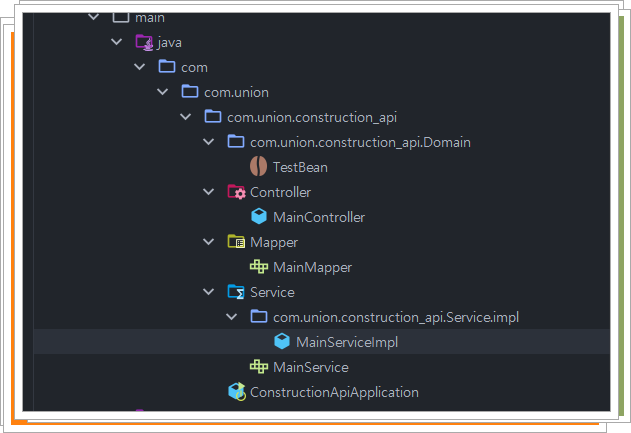The width and height of the screenshot is (631, 433).
Task: Open the 'ConstructionApiApplication' file
Action: pyautogui.click(x=334, y=392)
